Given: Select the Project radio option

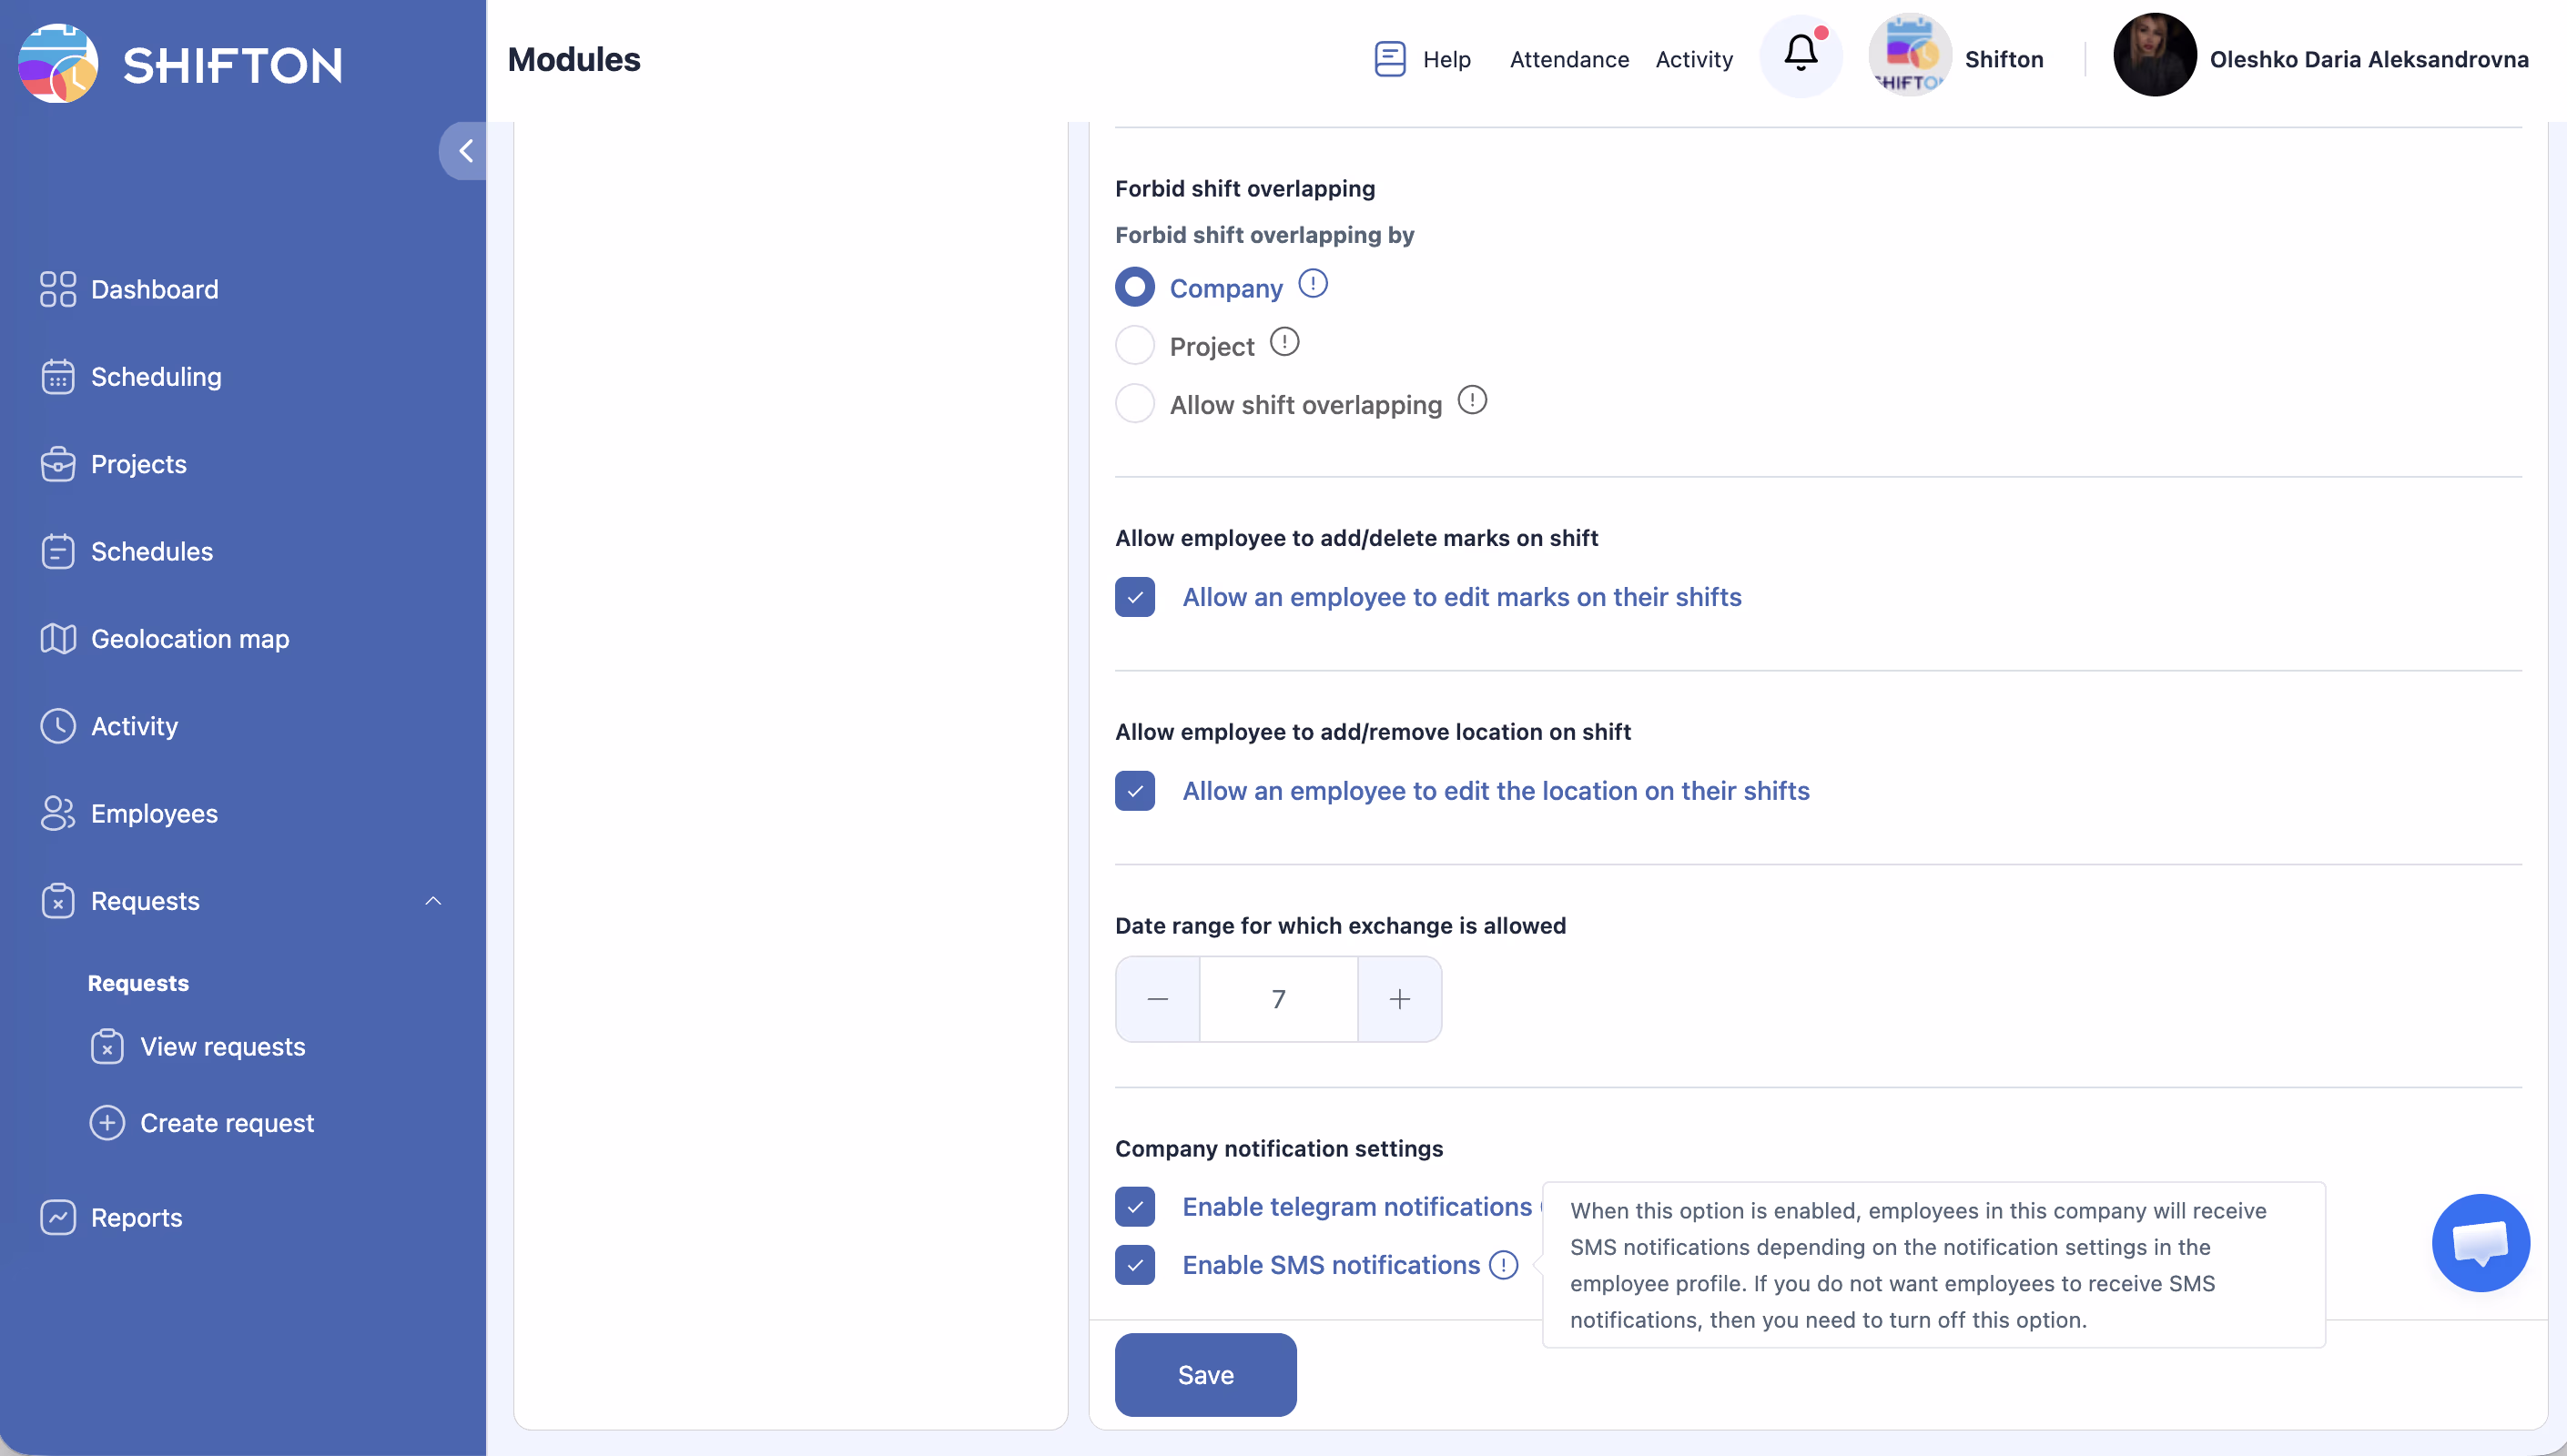Looking at the screenshot, I should click(x=1135, y=346).
